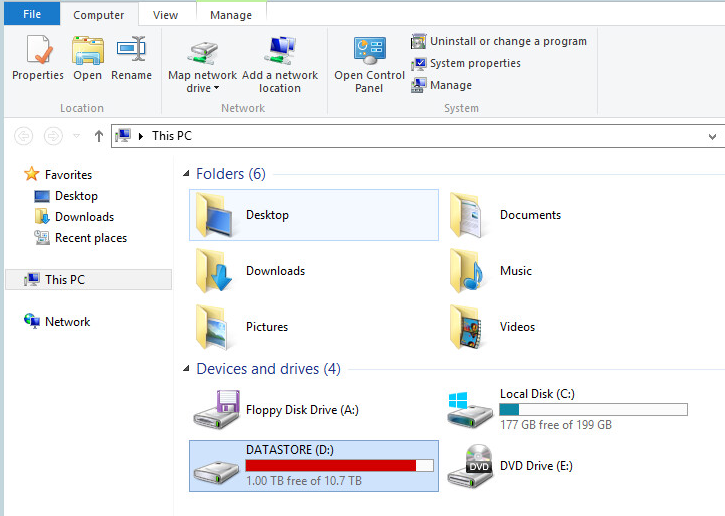This screenshot has width=725, height=516.
Task: Select Desktop under Favorites
Action: [66, 196]
